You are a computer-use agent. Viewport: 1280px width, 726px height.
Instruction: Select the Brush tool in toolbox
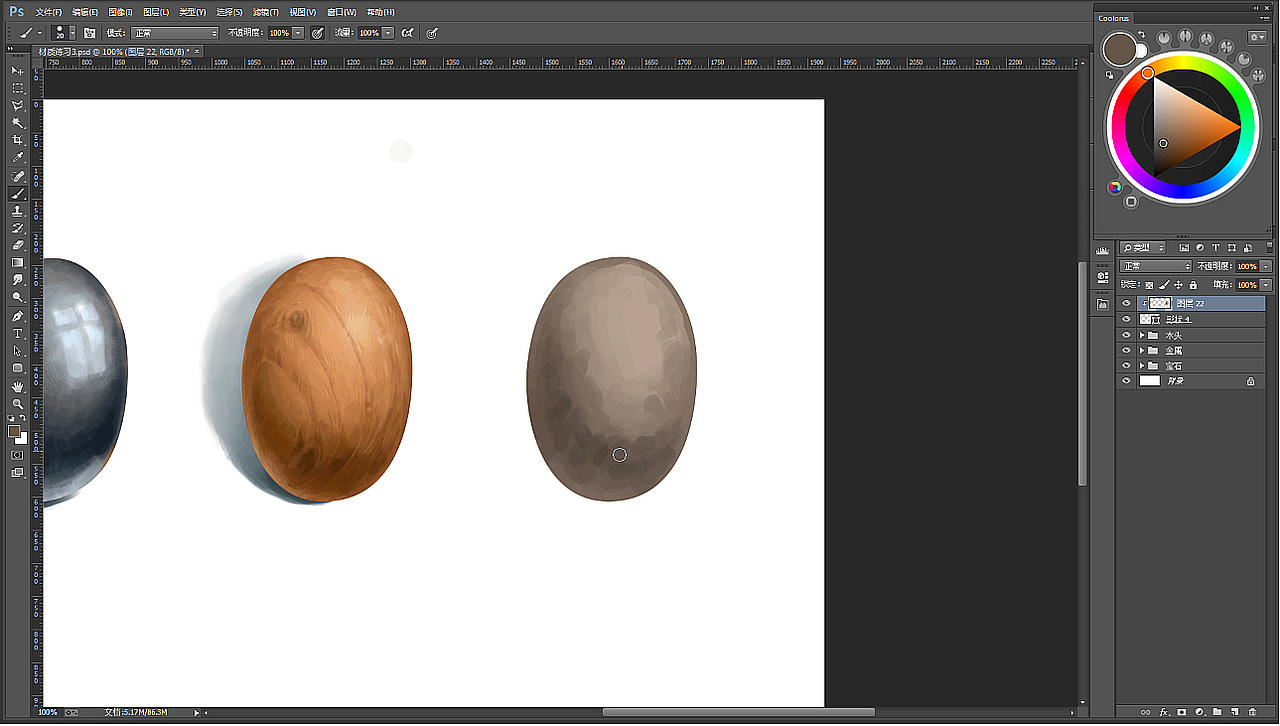pos(17,194)
